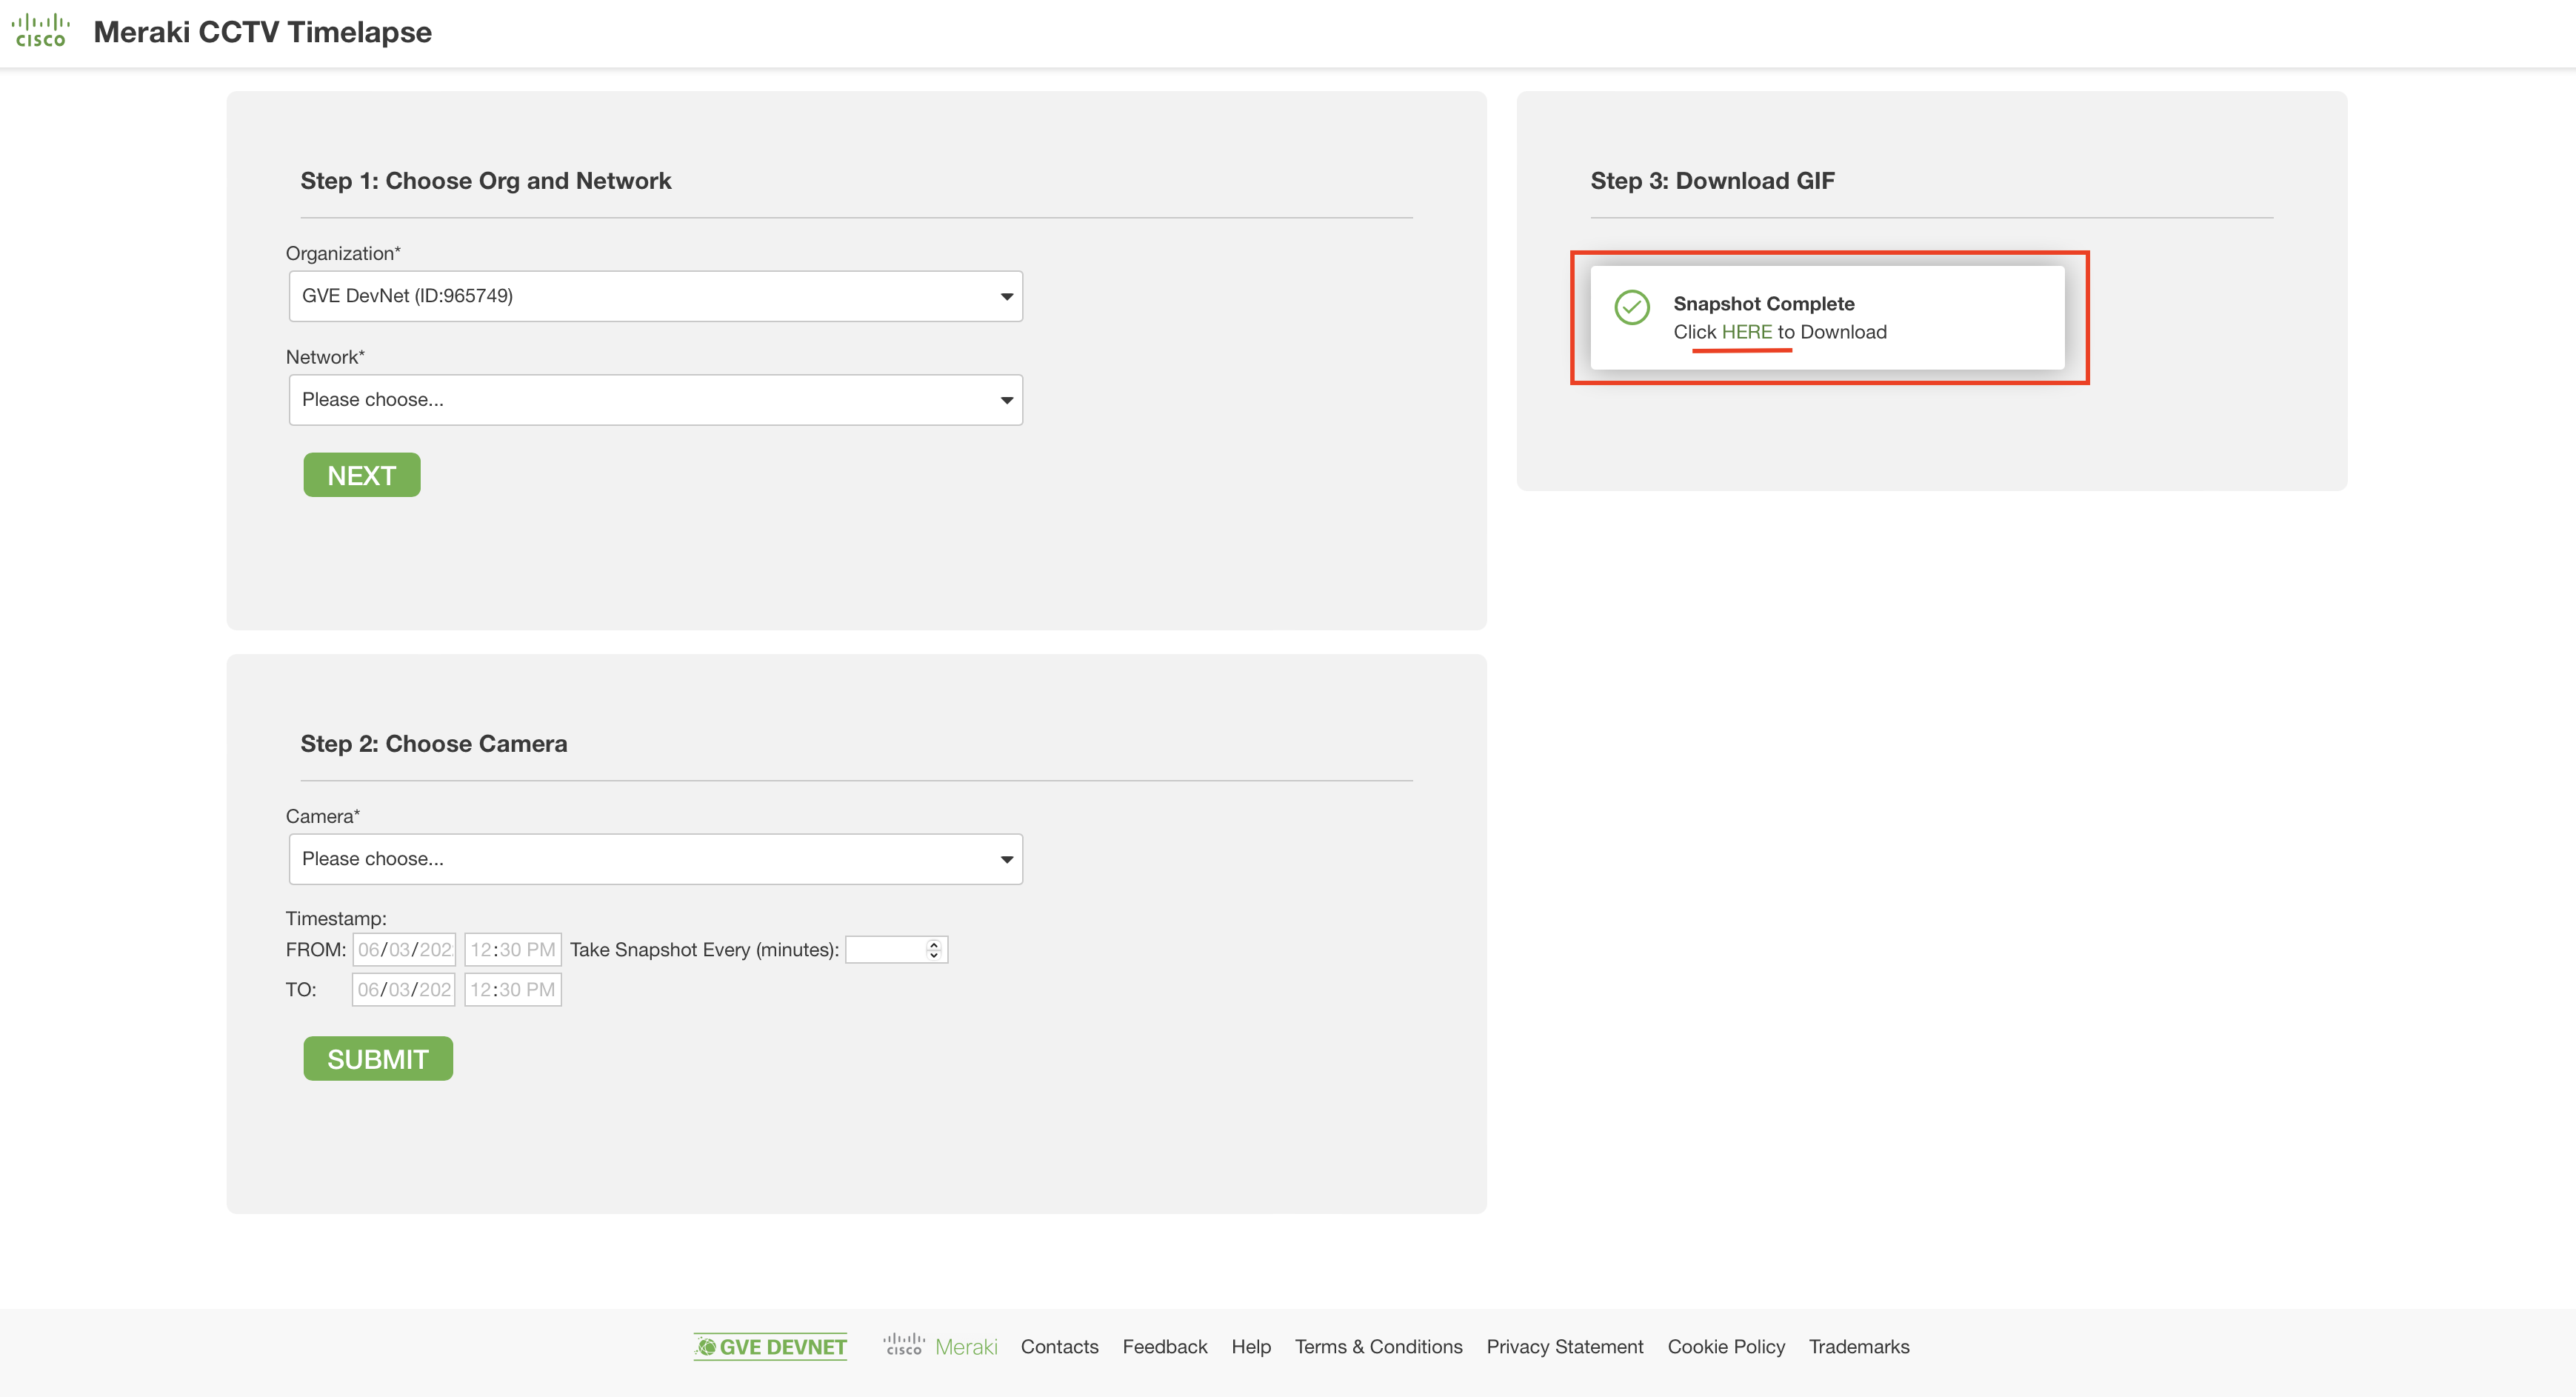The image size is (2576, 1397).
Task: Click the snapshot interval stepper arrows
Action: pos(933,949)
